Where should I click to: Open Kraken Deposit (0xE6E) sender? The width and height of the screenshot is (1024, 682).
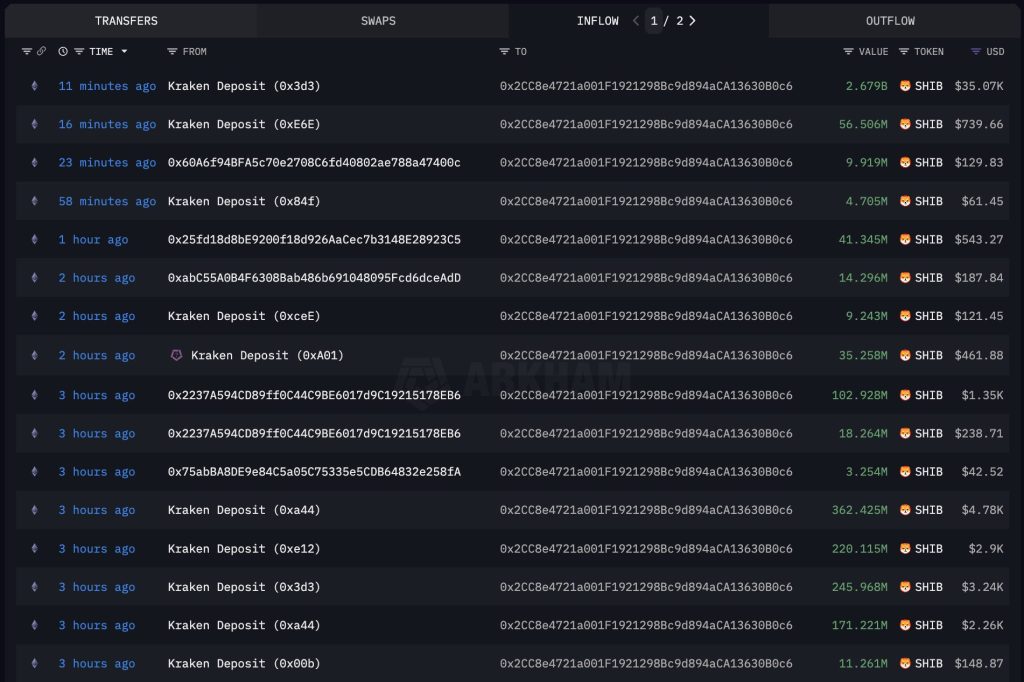244,124
